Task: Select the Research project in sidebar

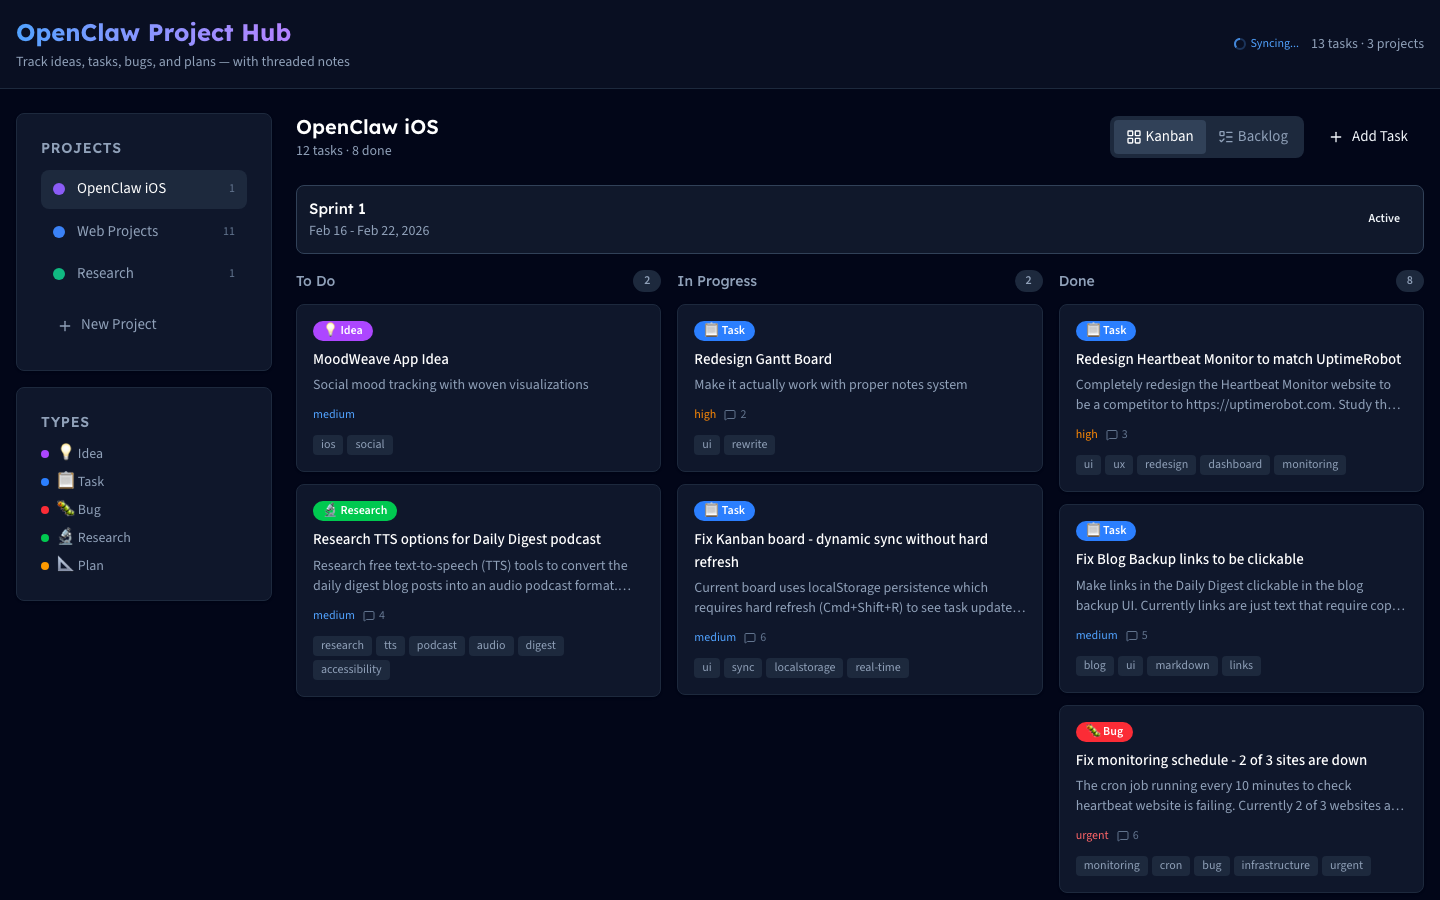Action: 105,273
